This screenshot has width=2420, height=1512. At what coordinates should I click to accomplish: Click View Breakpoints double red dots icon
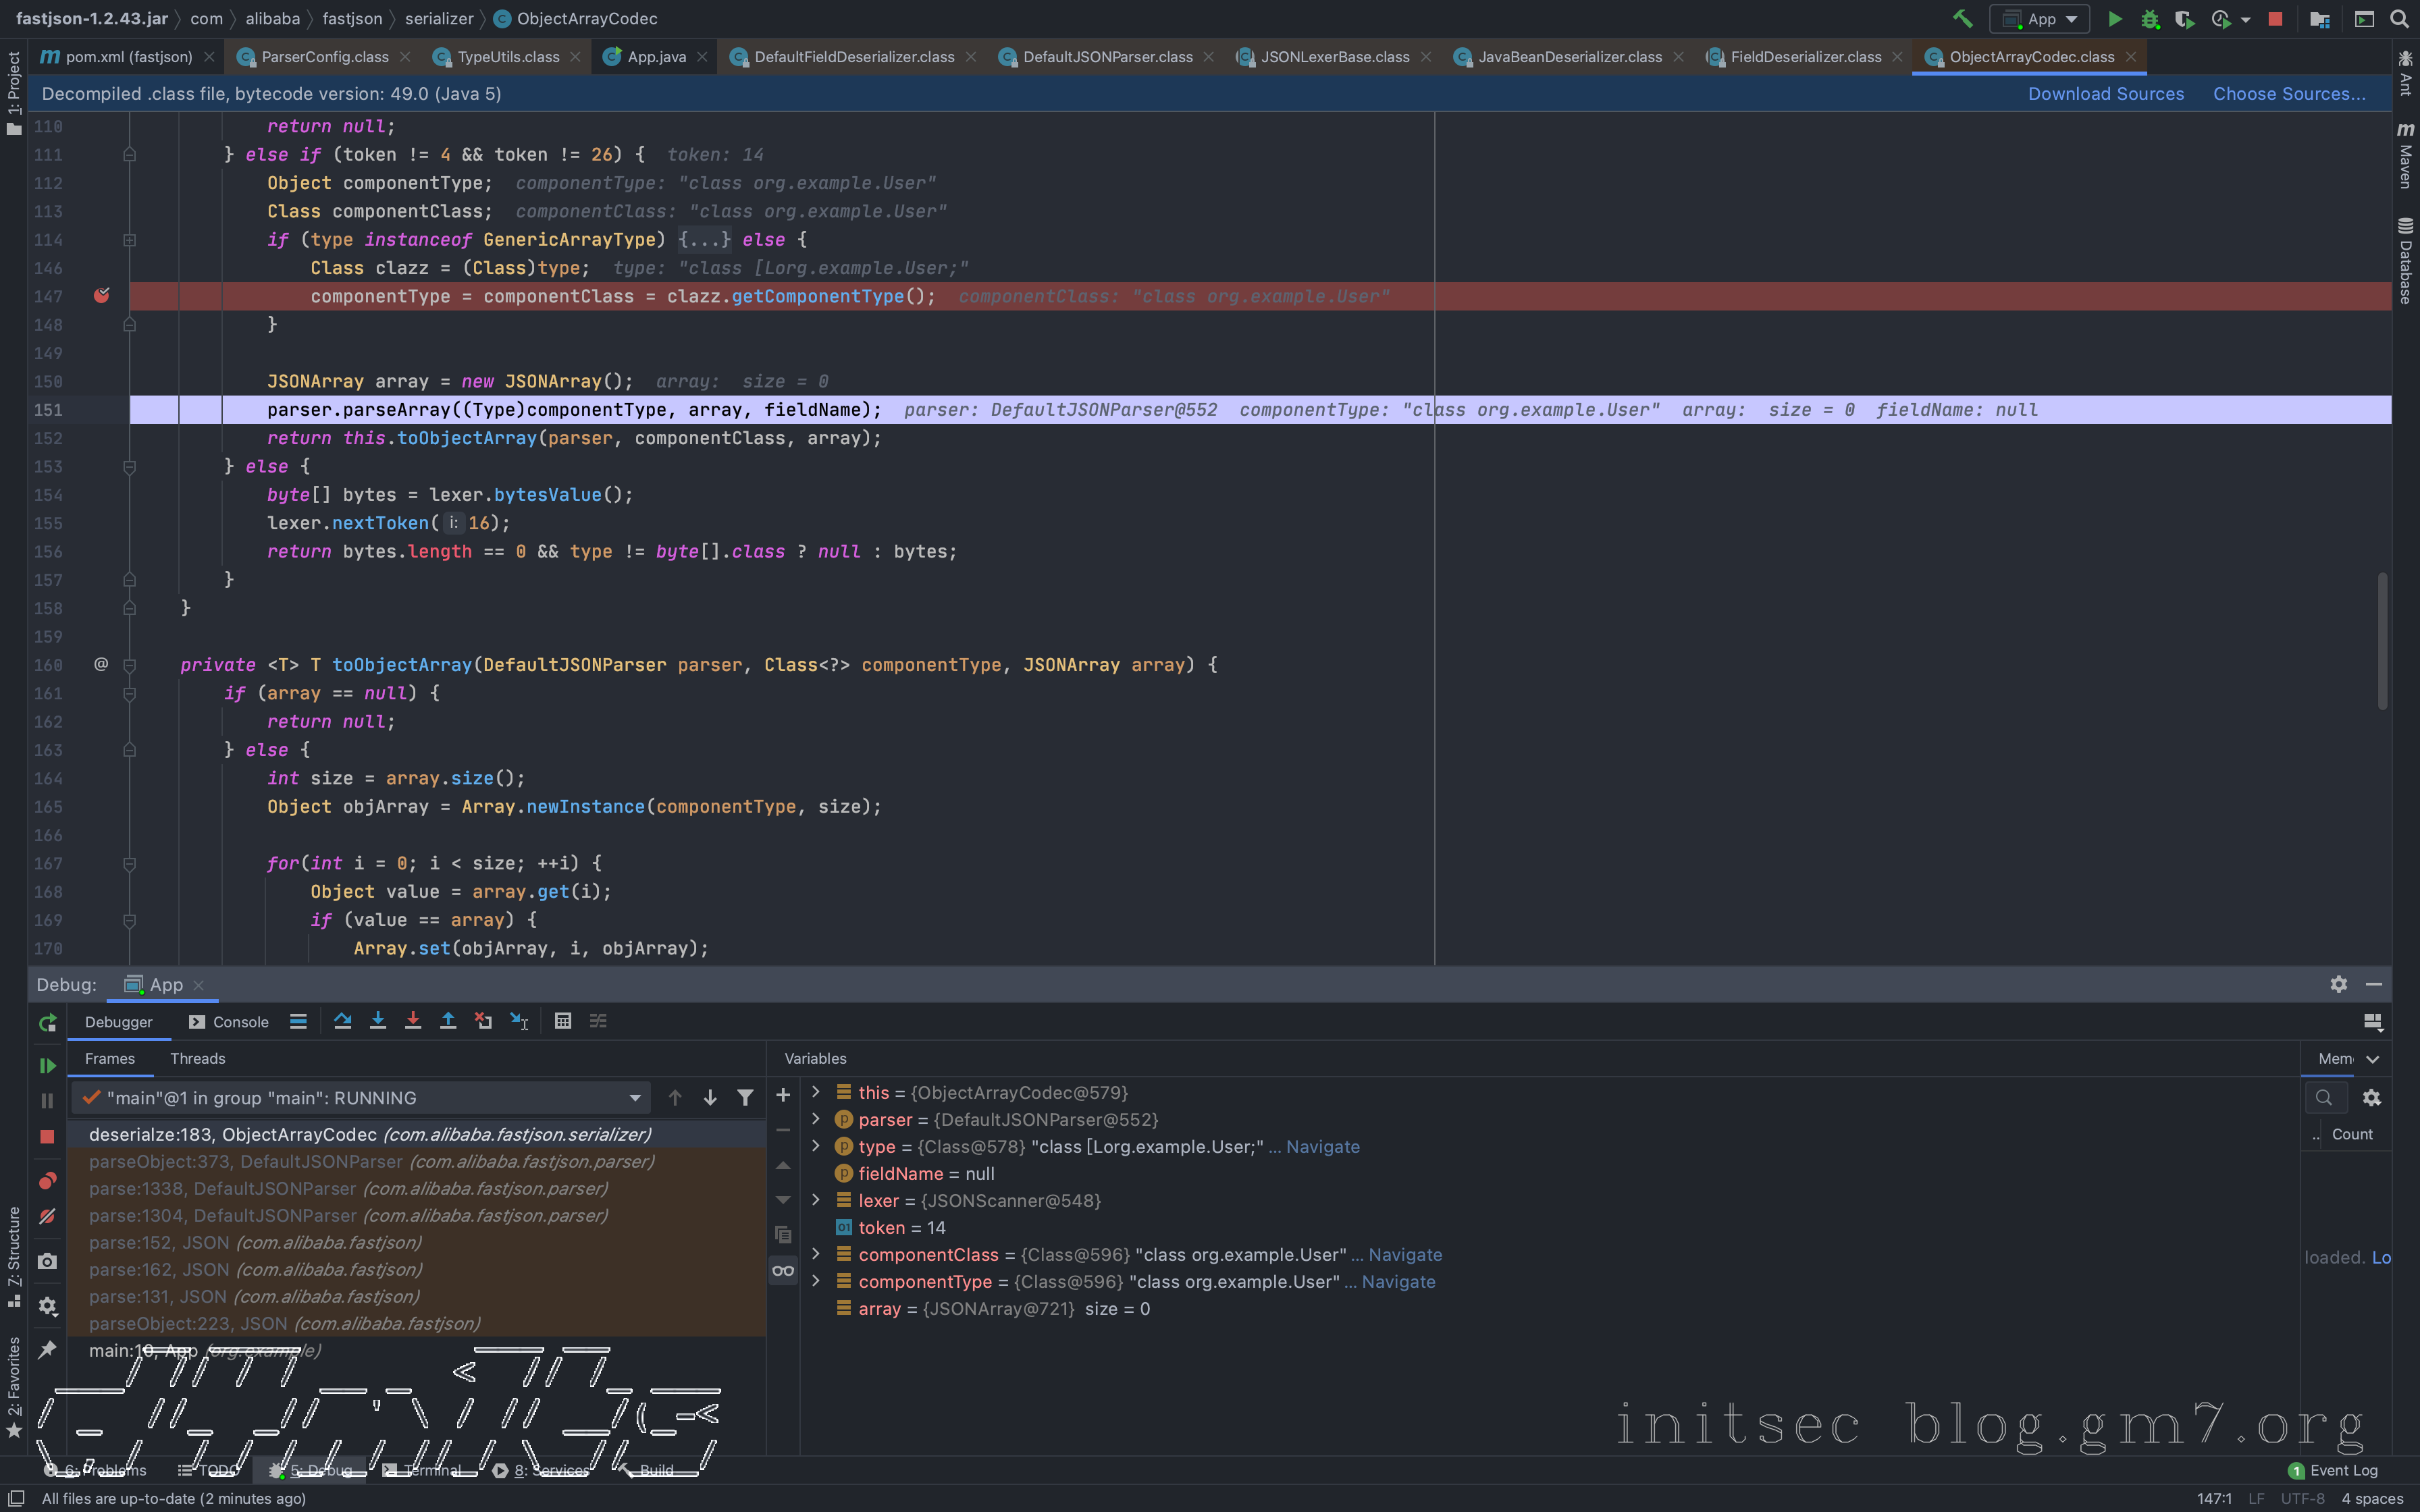point(47,1181)
